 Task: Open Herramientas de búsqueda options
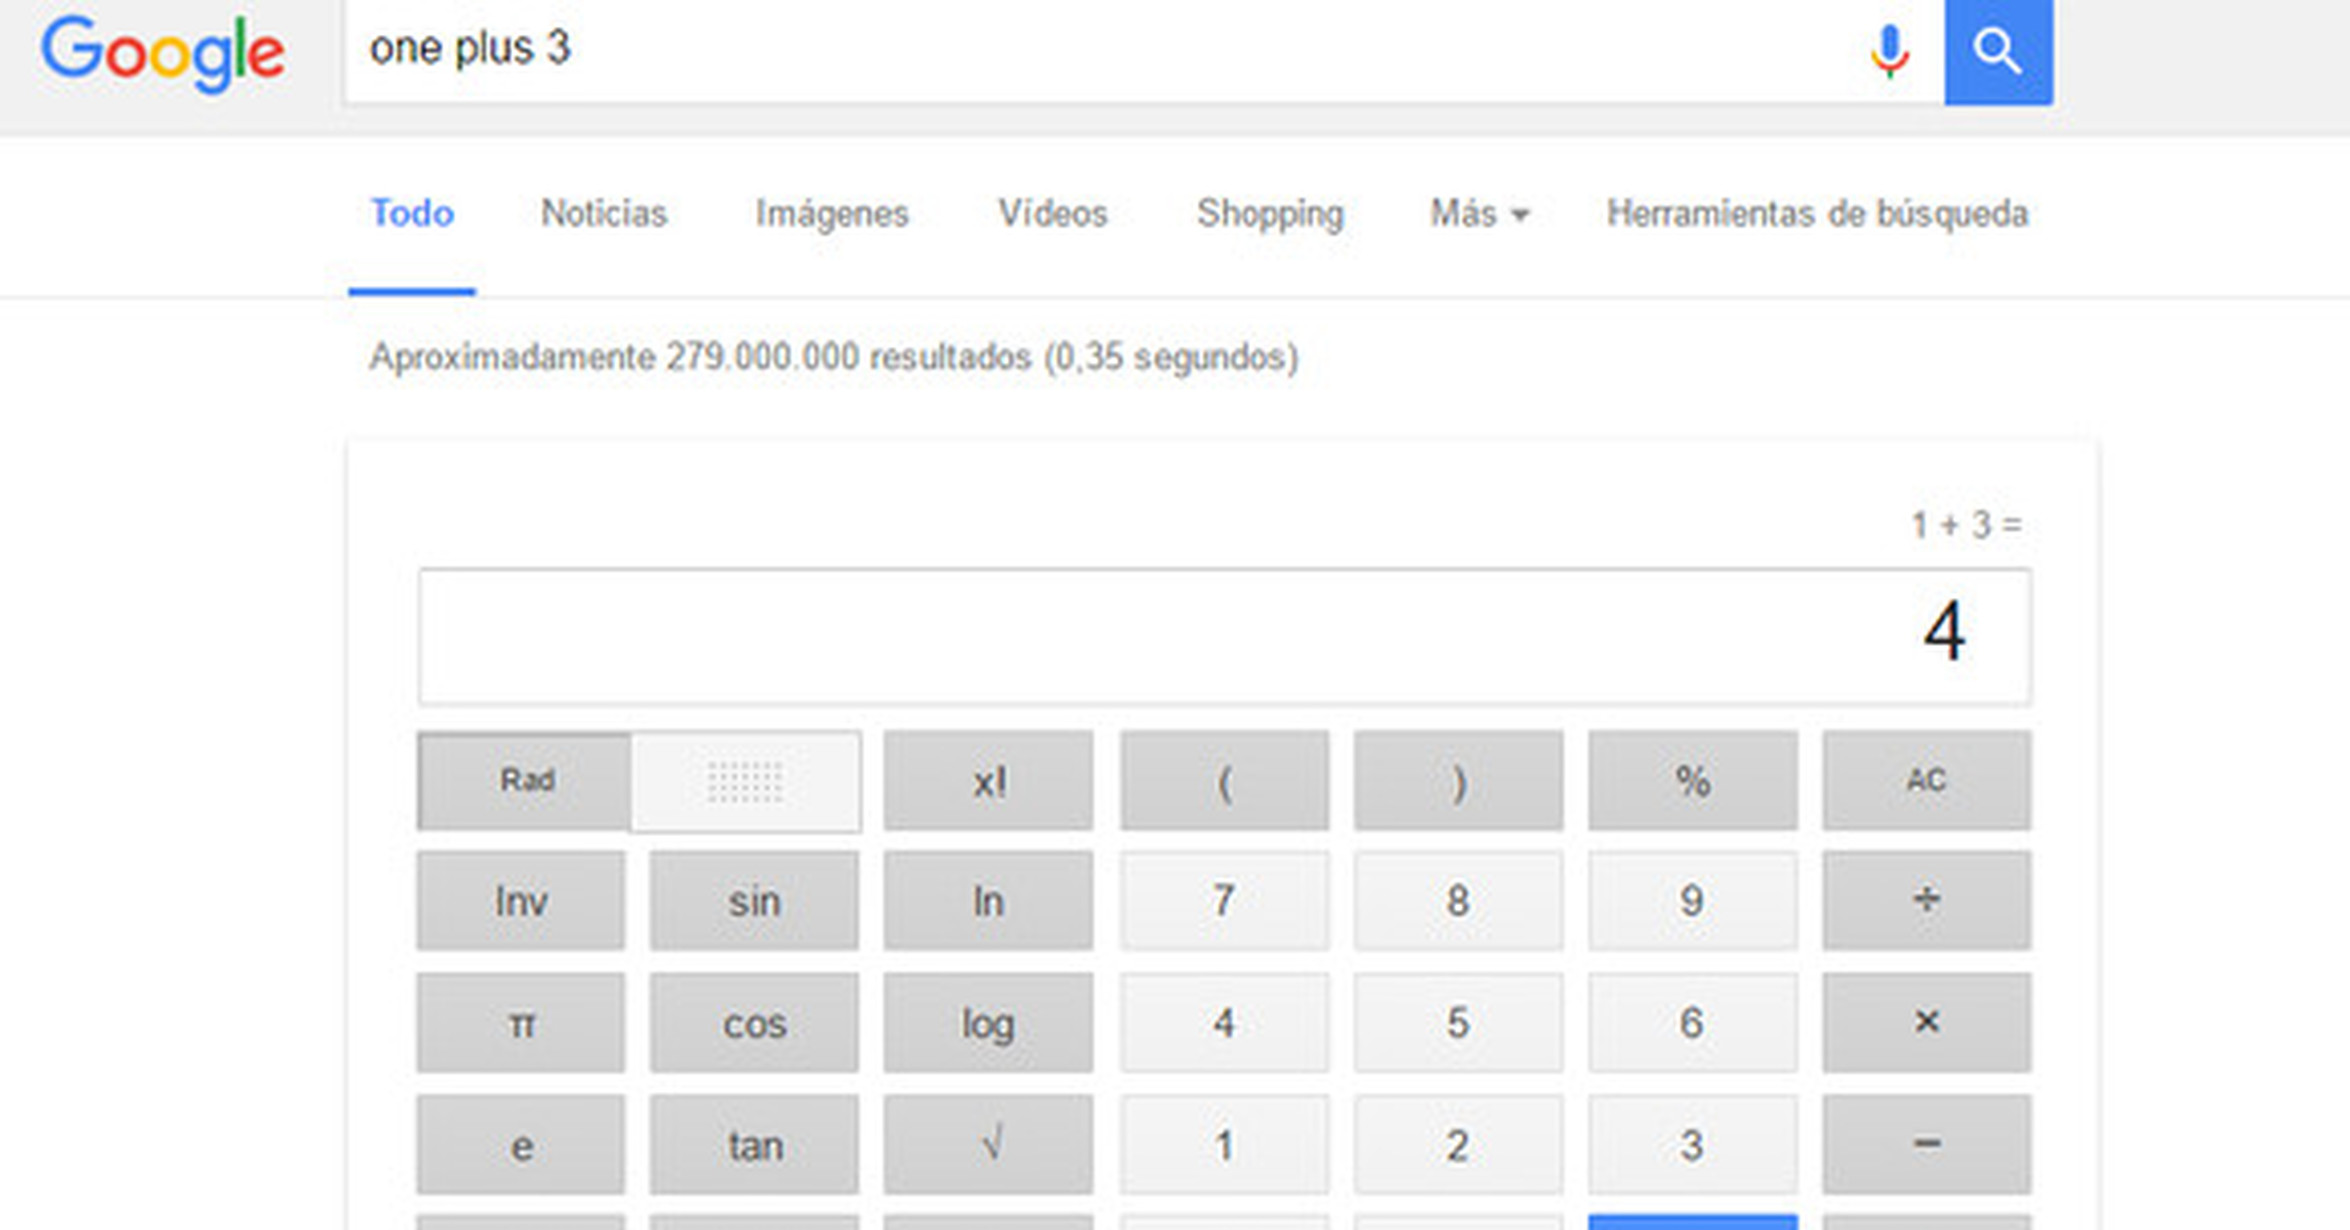pyautogui.click(x=1816, y=214)
